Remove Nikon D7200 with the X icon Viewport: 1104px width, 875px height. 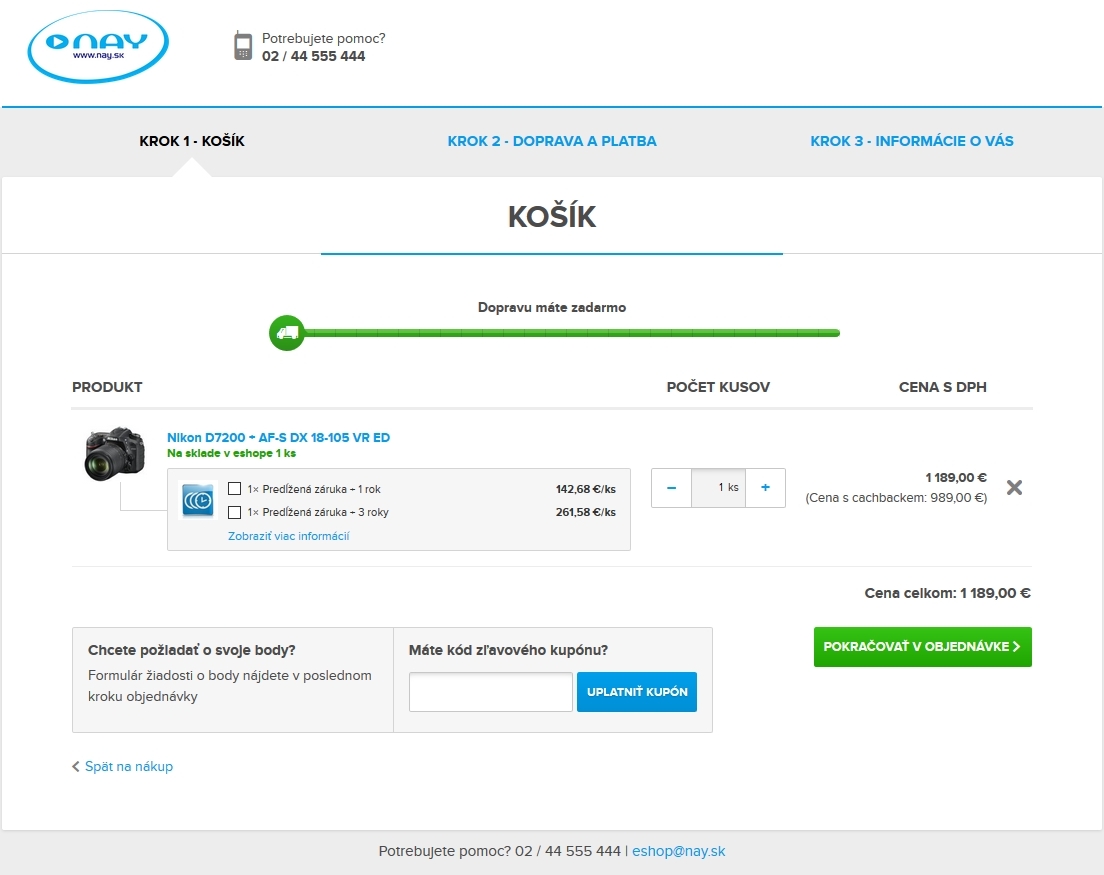coord(1014,487)
